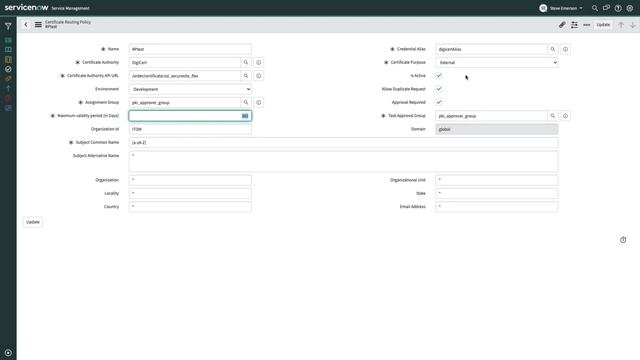Click the Email Address field
The width and height of the screenshot is (640, 360).
pyautogui.click(x=497, y=207)
